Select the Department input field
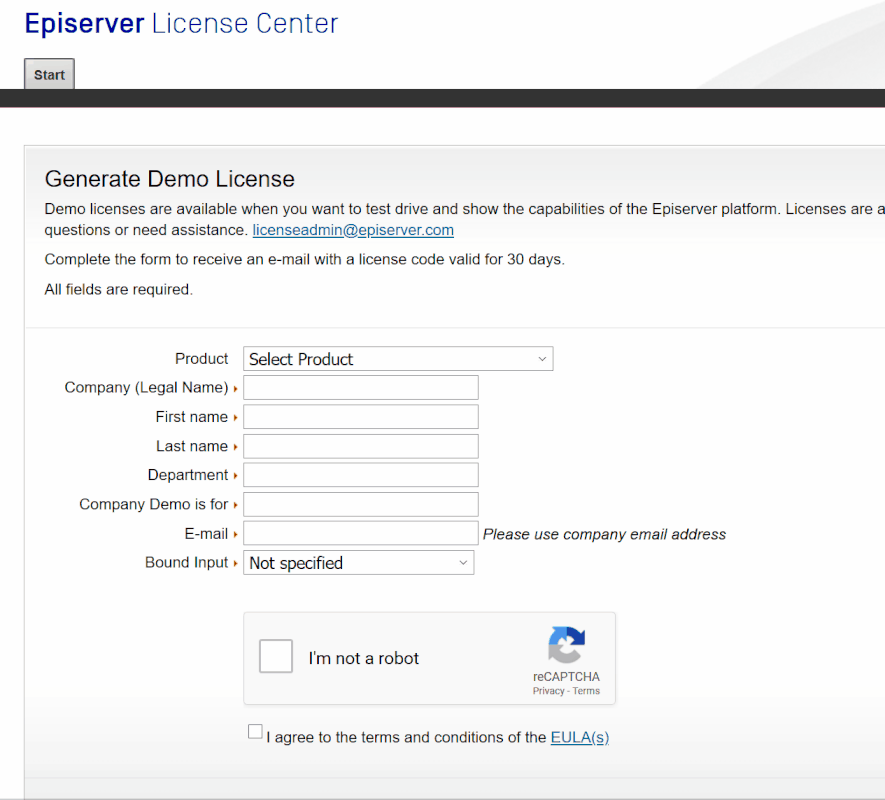The image size is (885, 800). [x=361, y=475]
